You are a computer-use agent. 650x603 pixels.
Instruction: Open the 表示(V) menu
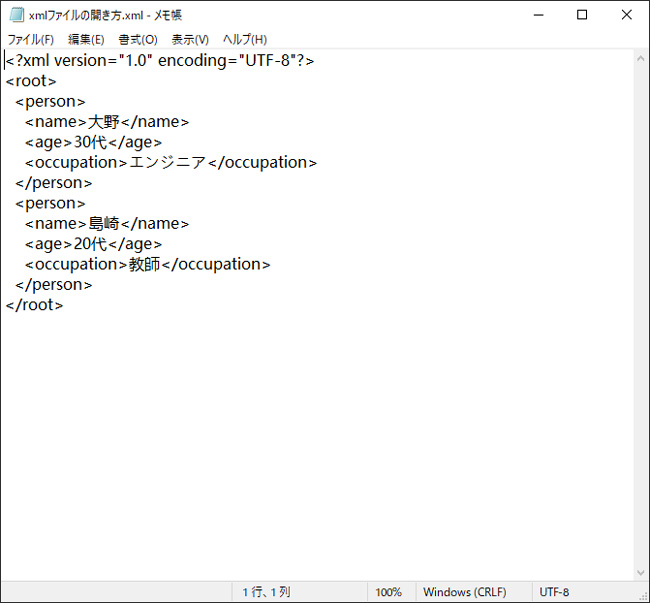pyautogui.click(x=190, y=39)
